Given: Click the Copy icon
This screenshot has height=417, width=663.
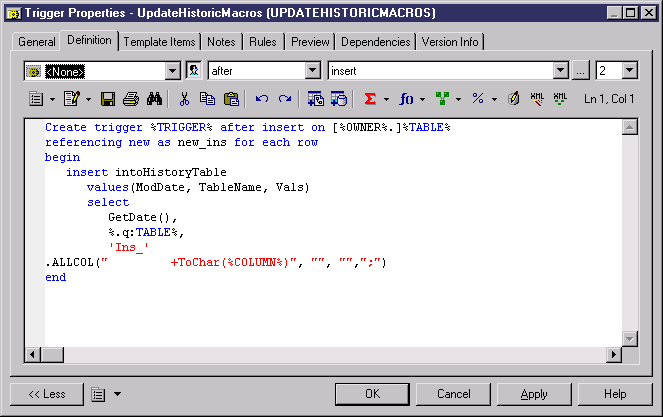Looking at the screenshot, I should 208,99.
